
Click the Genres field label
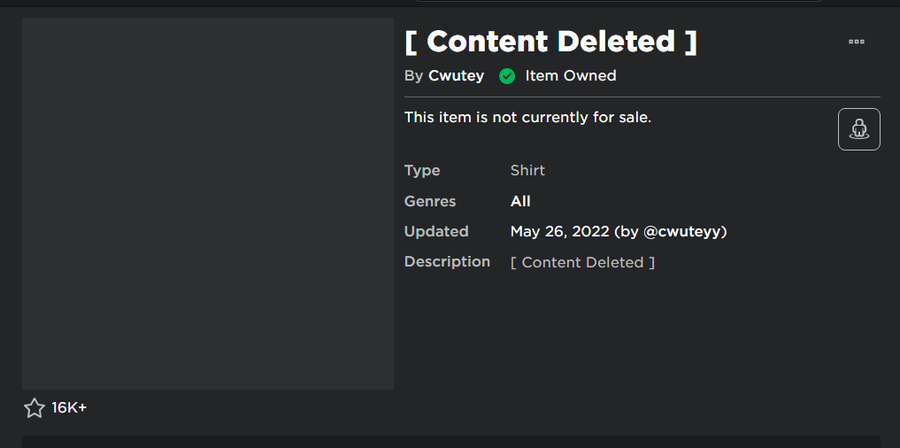(x=430, y=201)
